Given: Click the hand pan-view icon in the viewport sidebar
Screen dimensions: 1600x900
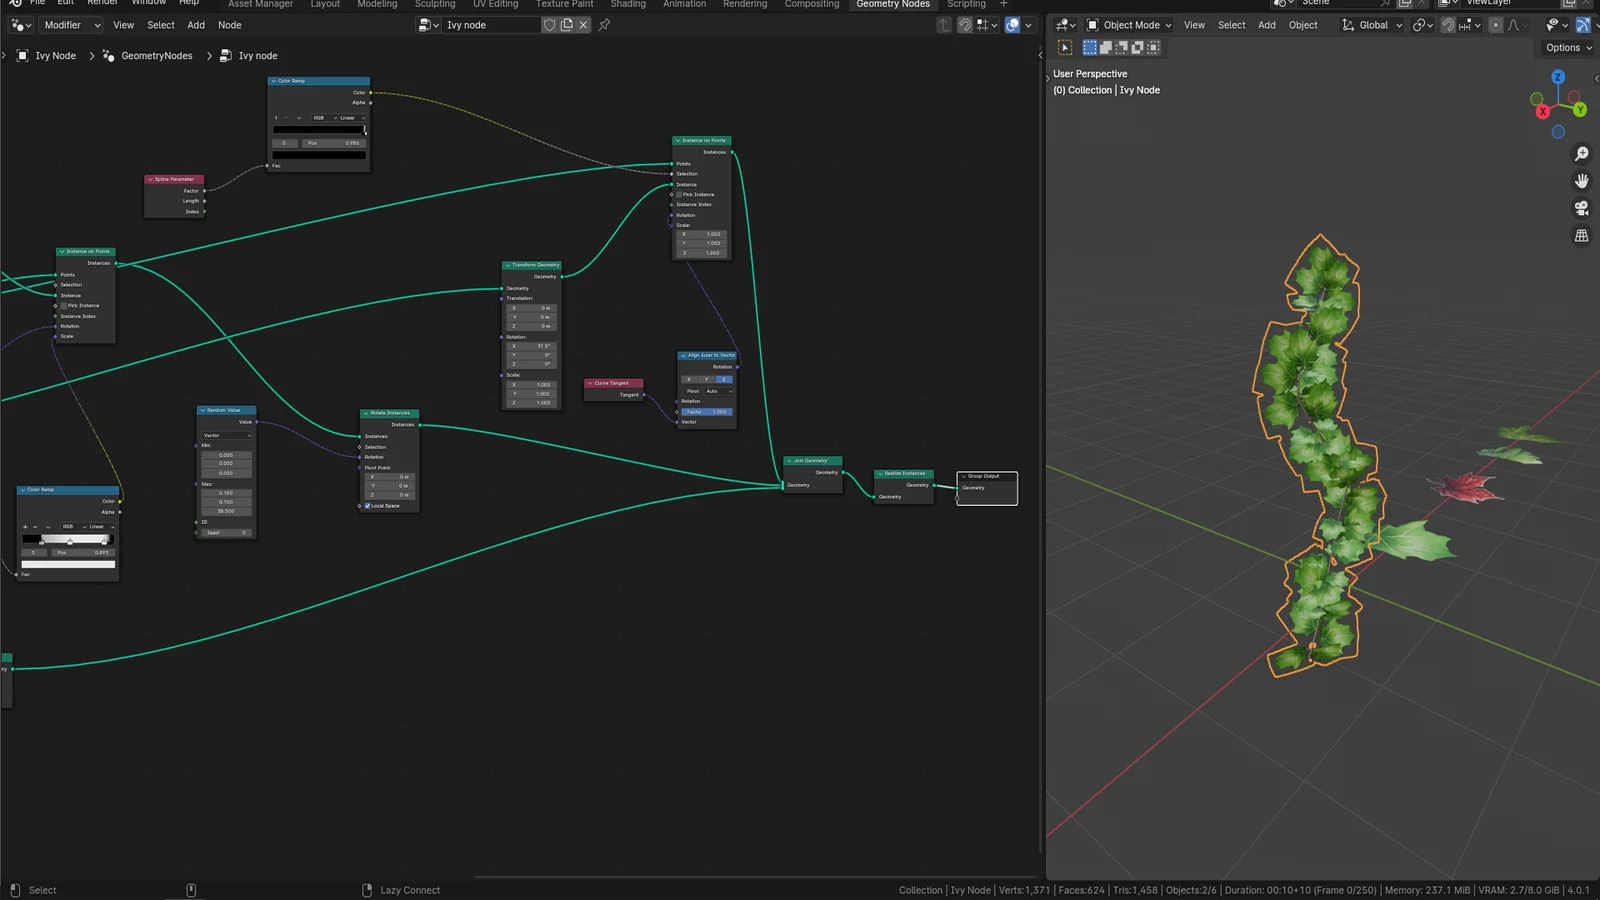Looking at the screenshot, I should (1582, 181).
